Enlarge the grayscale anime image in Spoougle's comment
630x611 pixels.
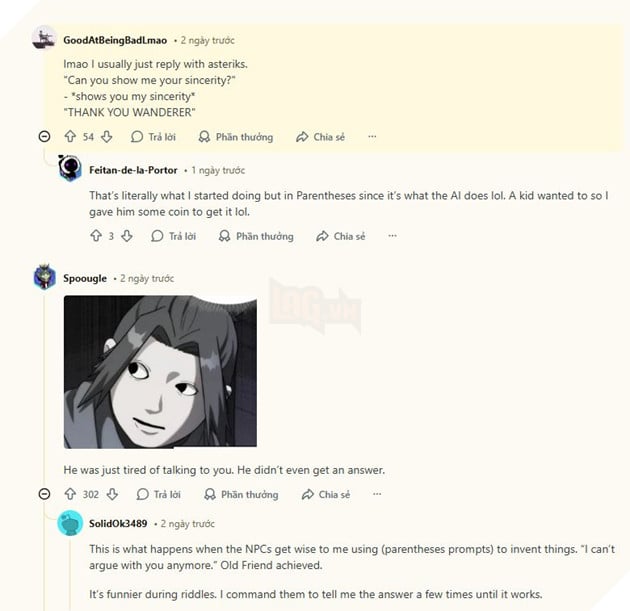[x=160, y=372]
